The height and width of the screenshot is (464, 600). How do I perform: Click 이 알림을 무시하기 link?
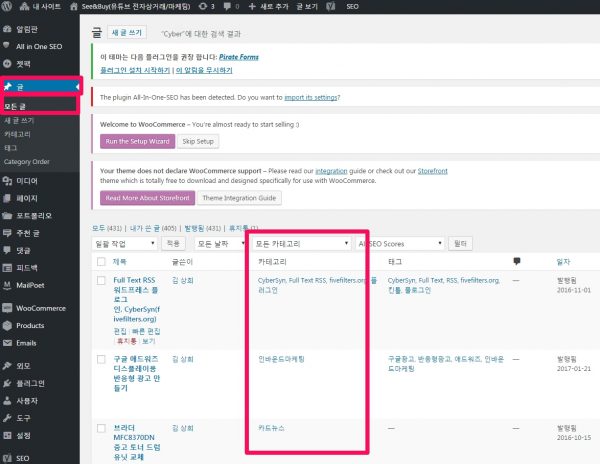[204, 70]
